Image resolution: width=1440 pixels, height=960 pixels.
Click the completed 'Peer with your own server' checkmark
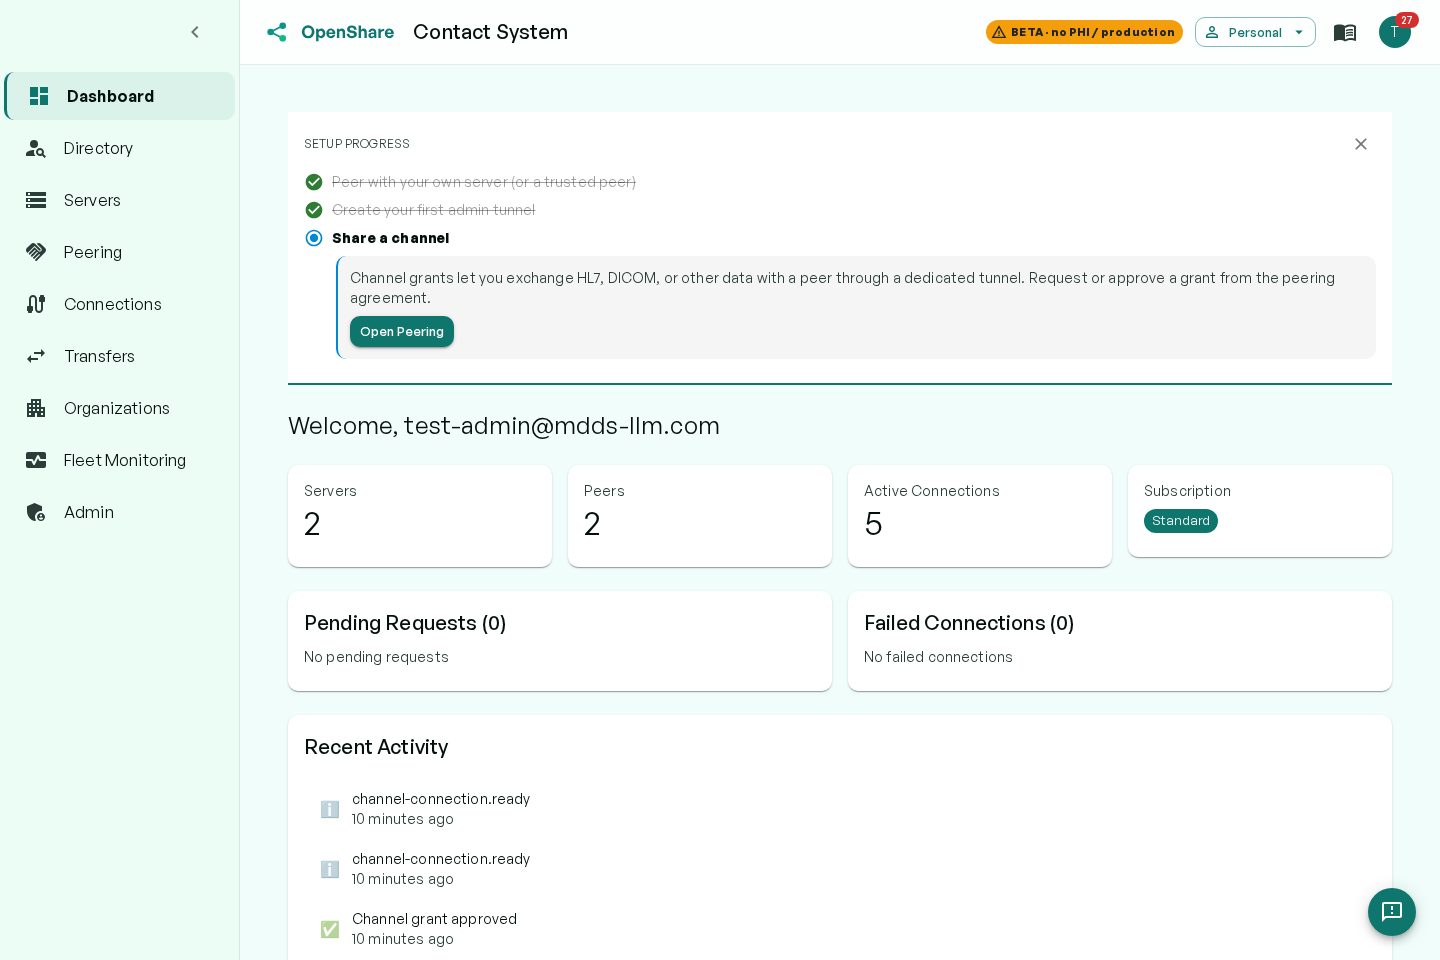coord(314,182)
